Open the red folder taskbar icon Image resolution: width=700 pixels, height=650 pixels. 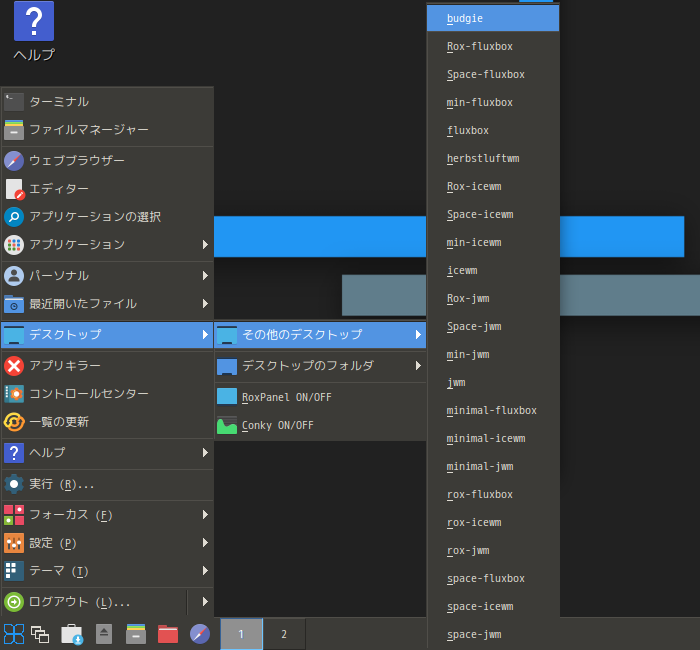[x=168, y=634]
